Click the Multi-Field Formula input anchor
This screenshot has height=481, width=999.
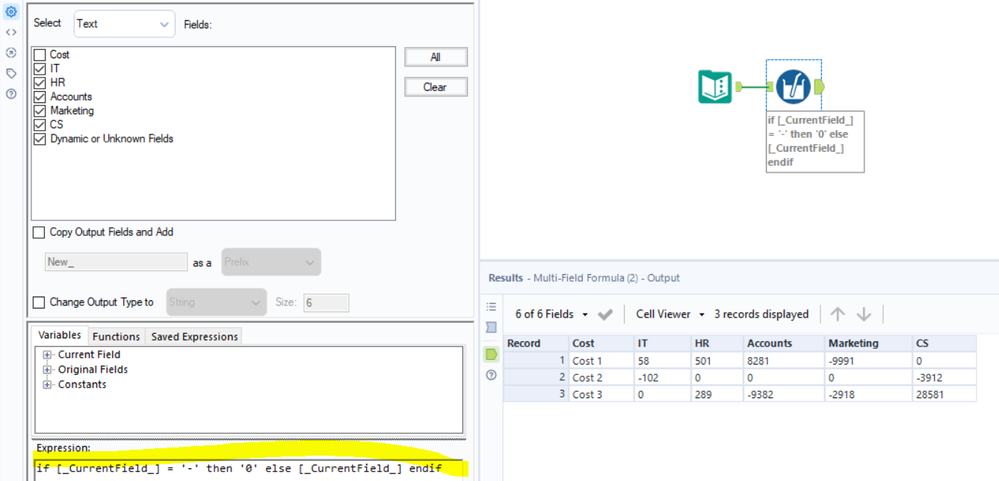pos(770,87)
